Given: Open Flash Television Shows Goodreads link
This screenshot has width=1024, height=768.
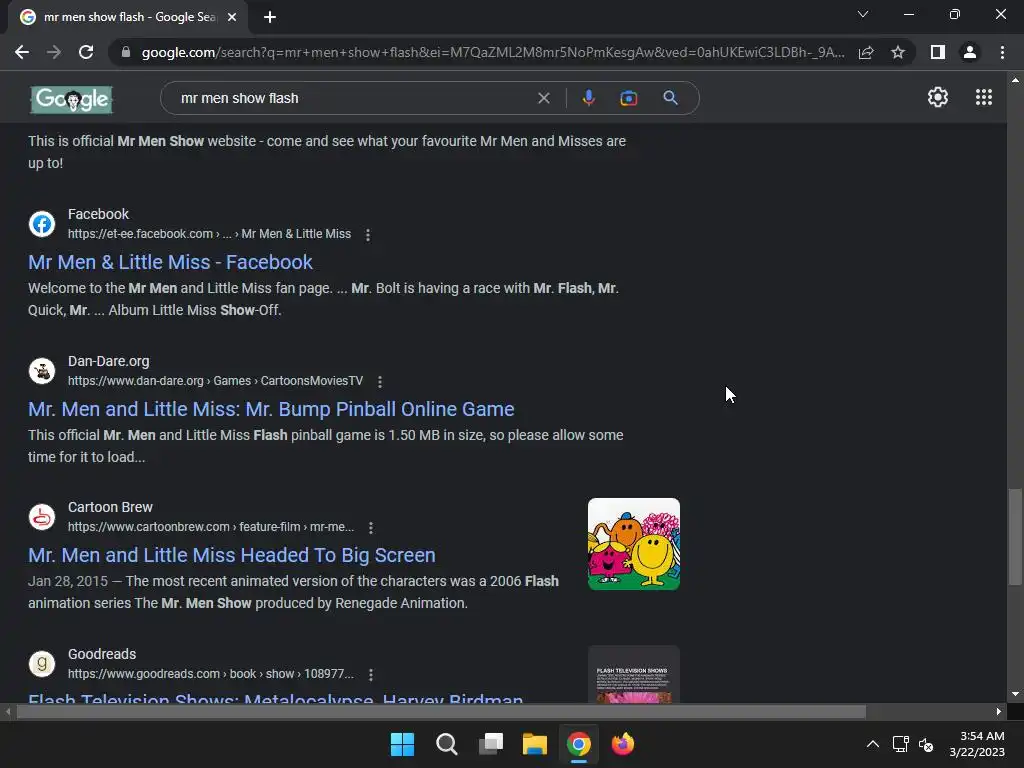Looking at the screenshot, I should pyautogui.click(x=276, y=697).
